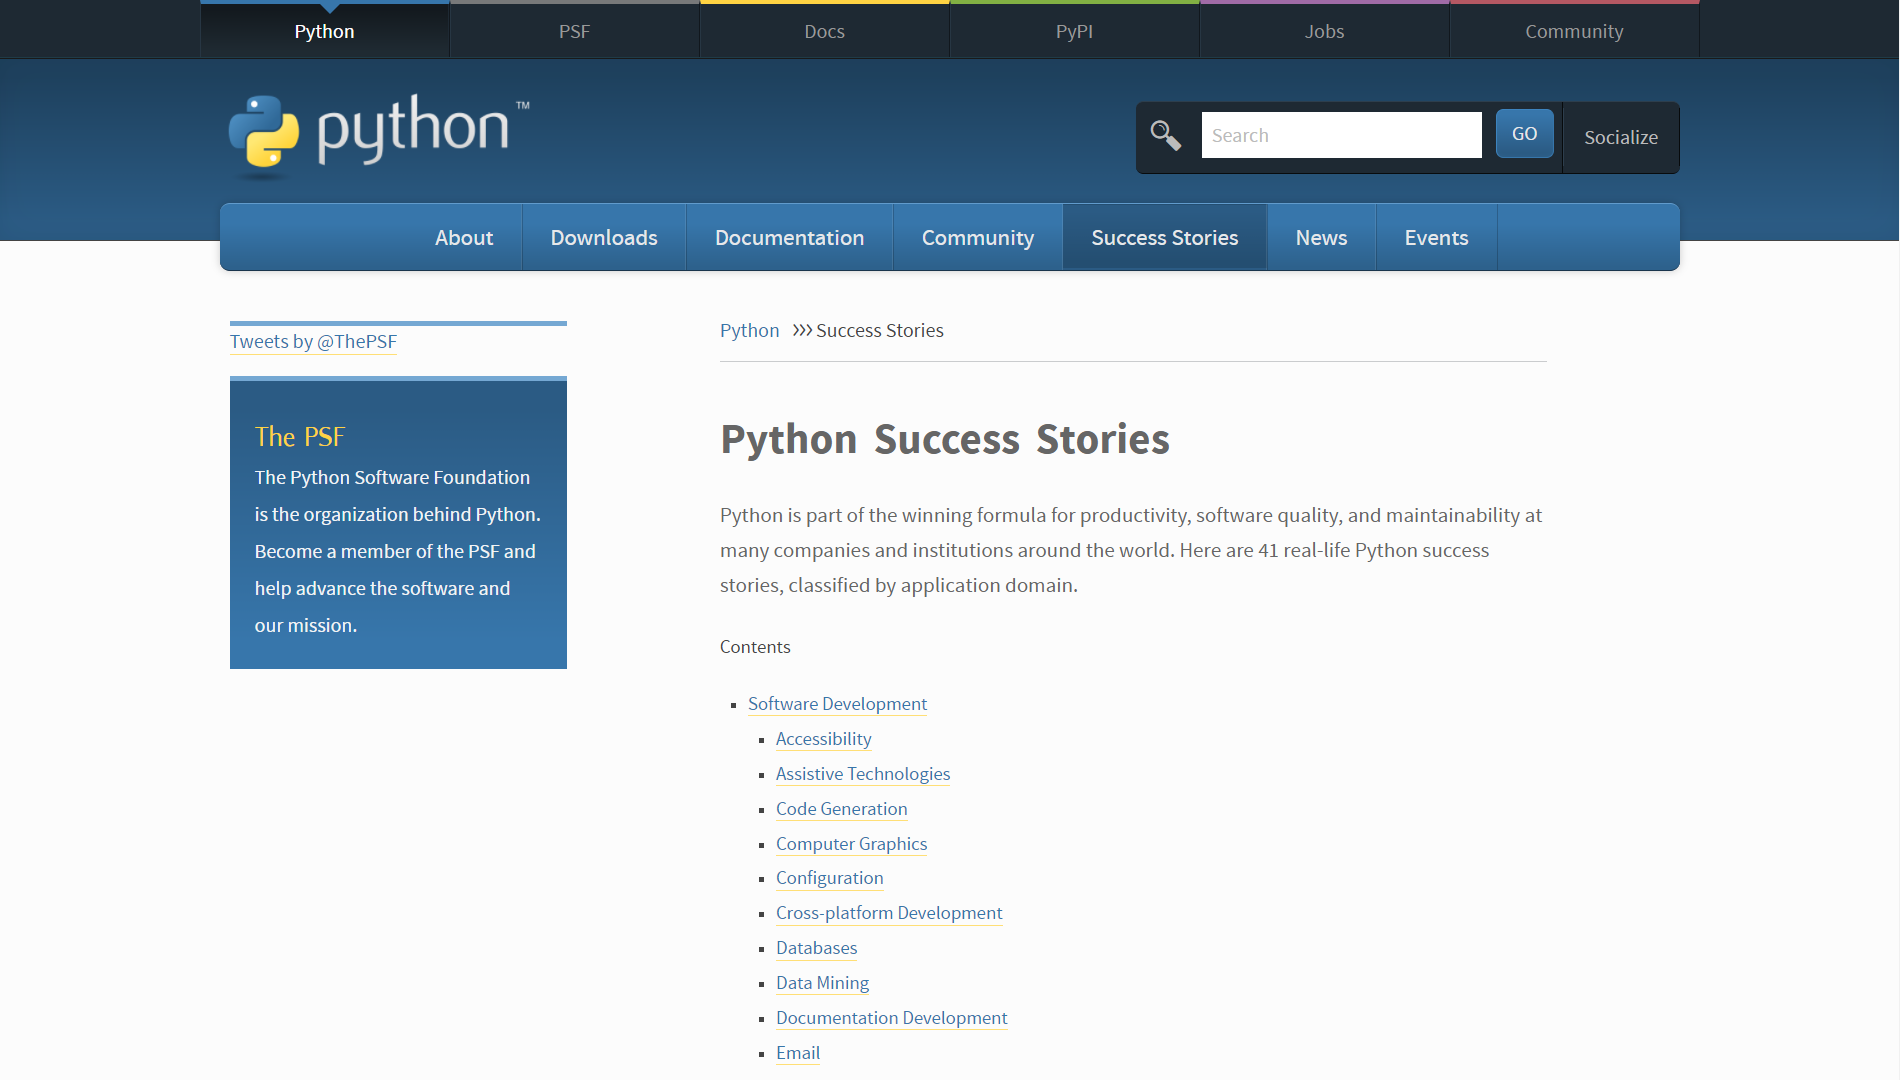Image resolution: width=1900 pixels, height=1080 pixels.
Task: Open Tweets by @ThePSF link
Action: pyautogui.click(x=313, y=342)
